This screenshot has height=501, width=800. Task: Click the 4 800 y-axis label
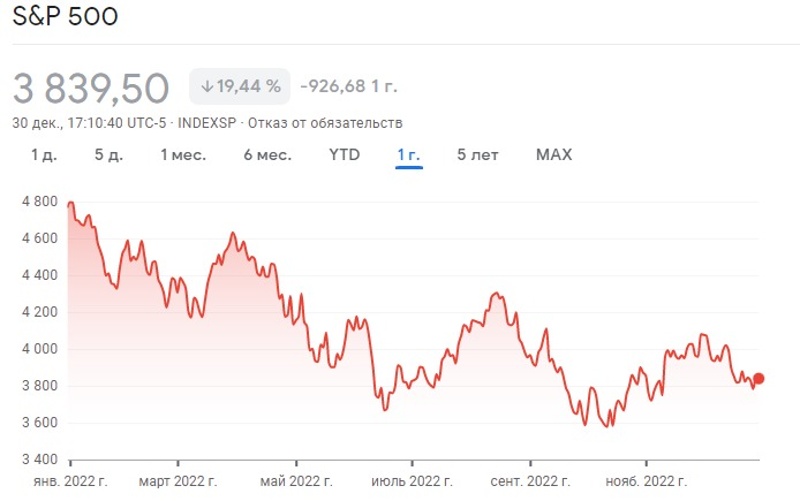[40, 201]
